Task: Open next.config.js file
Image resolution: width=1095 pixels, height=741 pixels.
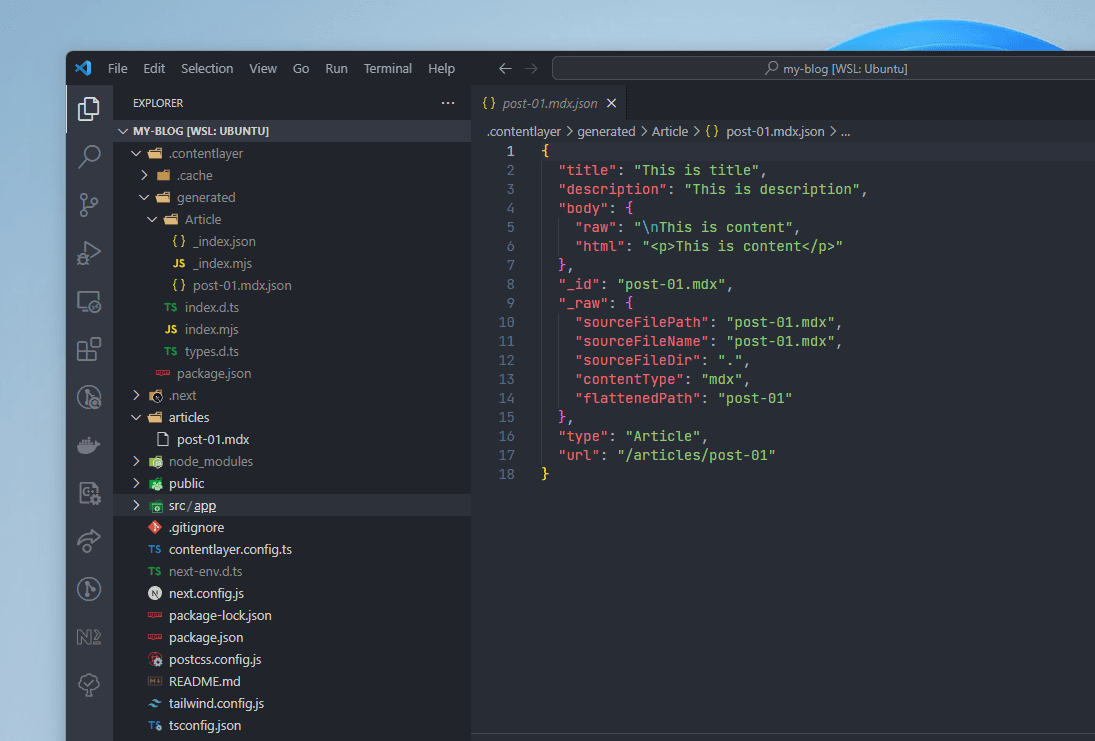Action: pyautogui.click(x=292, y=593)
